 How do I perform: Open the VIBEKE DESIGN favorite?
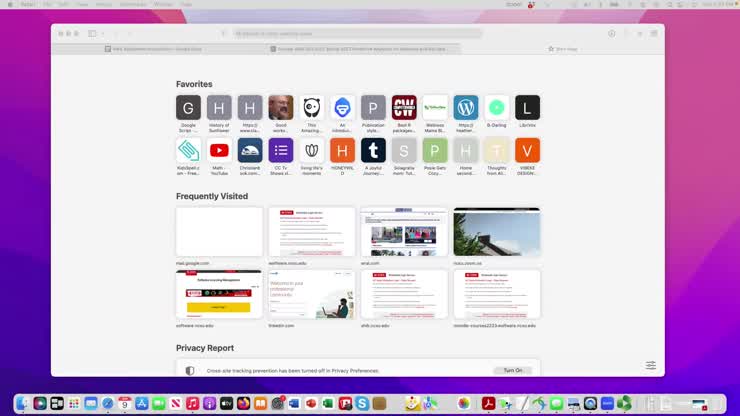coord(527,150)
